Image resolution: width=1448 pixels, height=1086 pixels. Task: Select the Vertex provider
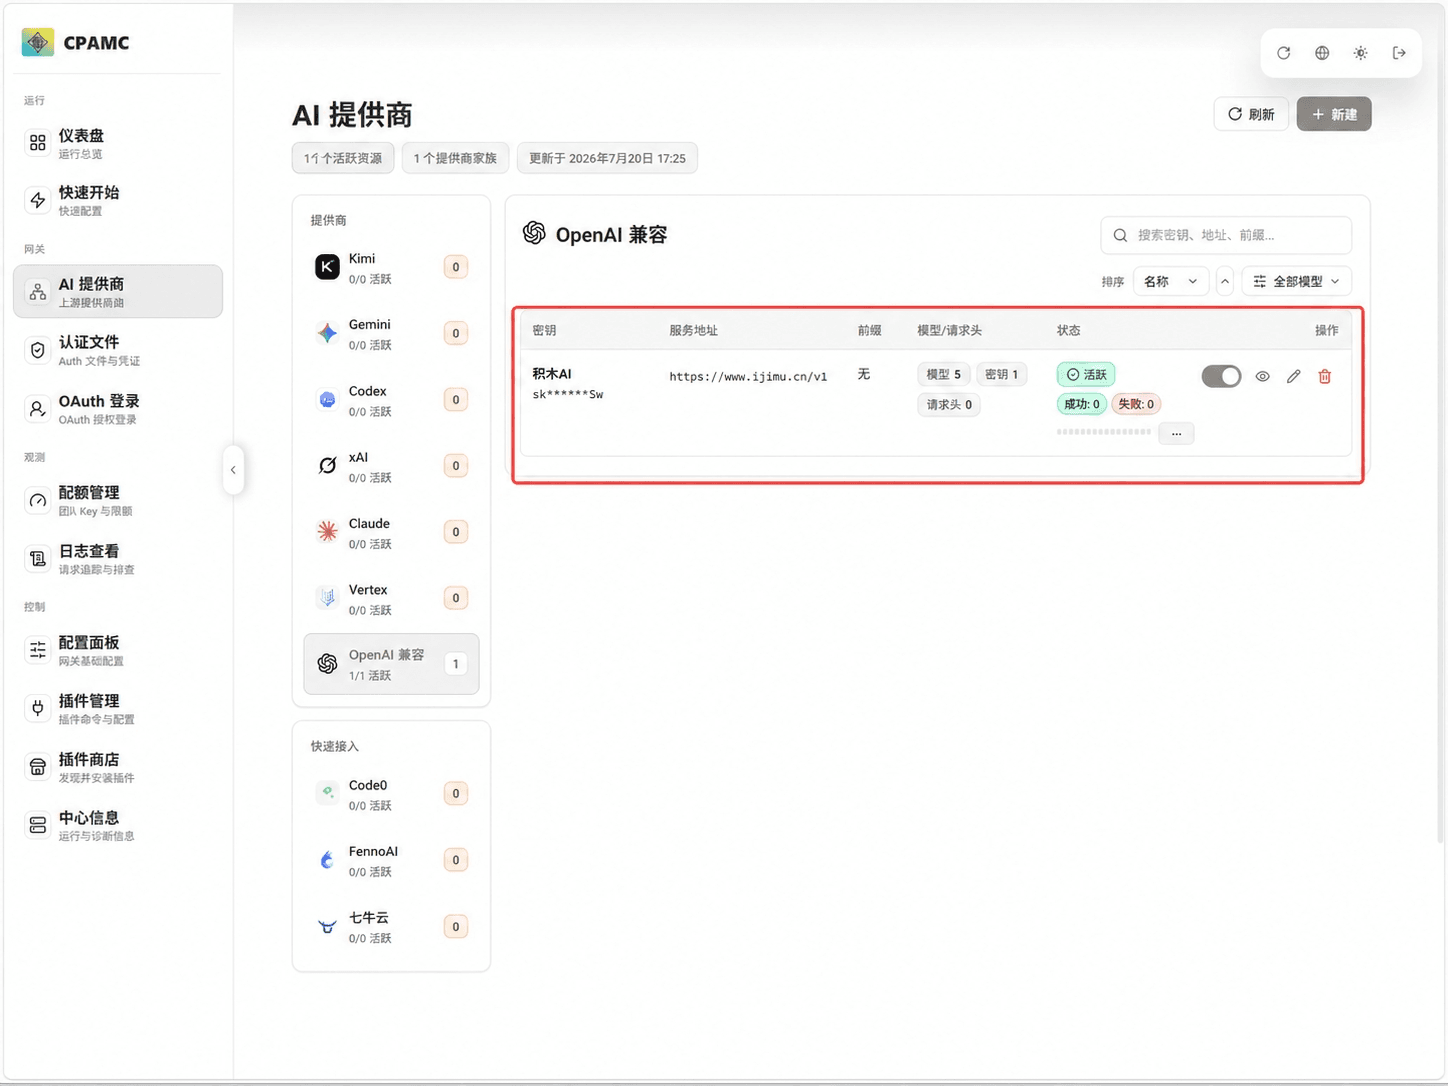pyautogui.click(x=391, y=598)
